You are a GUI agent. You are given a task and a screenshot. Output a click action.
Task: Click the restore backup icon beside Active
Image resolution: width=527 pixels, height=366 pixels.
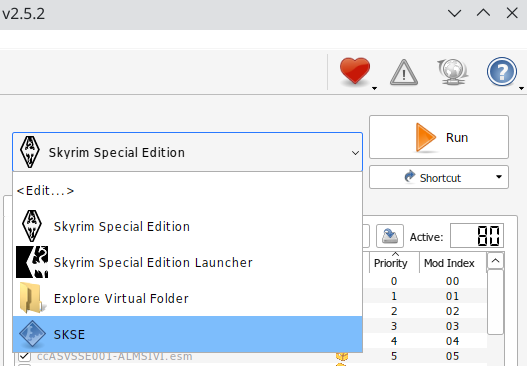(x=390, y=236)
